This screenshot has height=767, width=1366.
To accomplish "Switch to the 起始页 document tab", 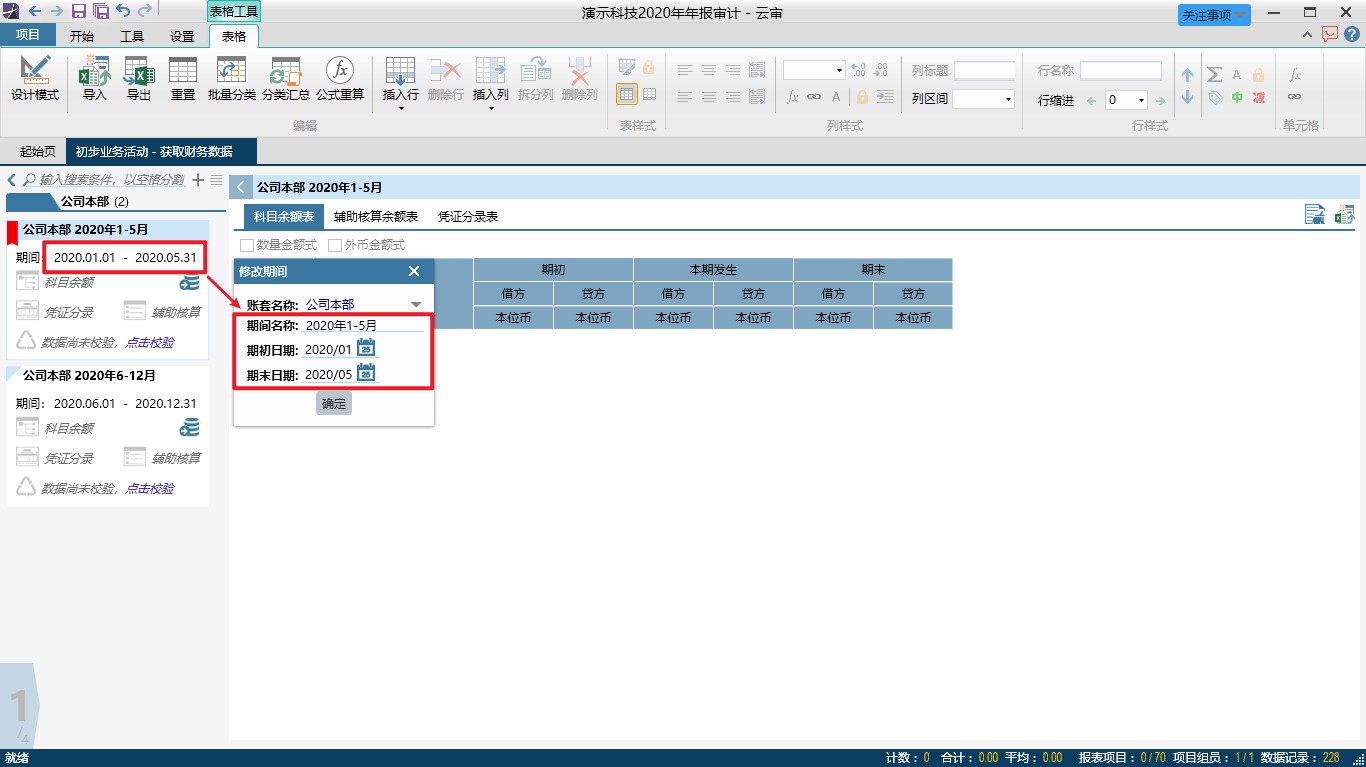I will click(38, 151).
